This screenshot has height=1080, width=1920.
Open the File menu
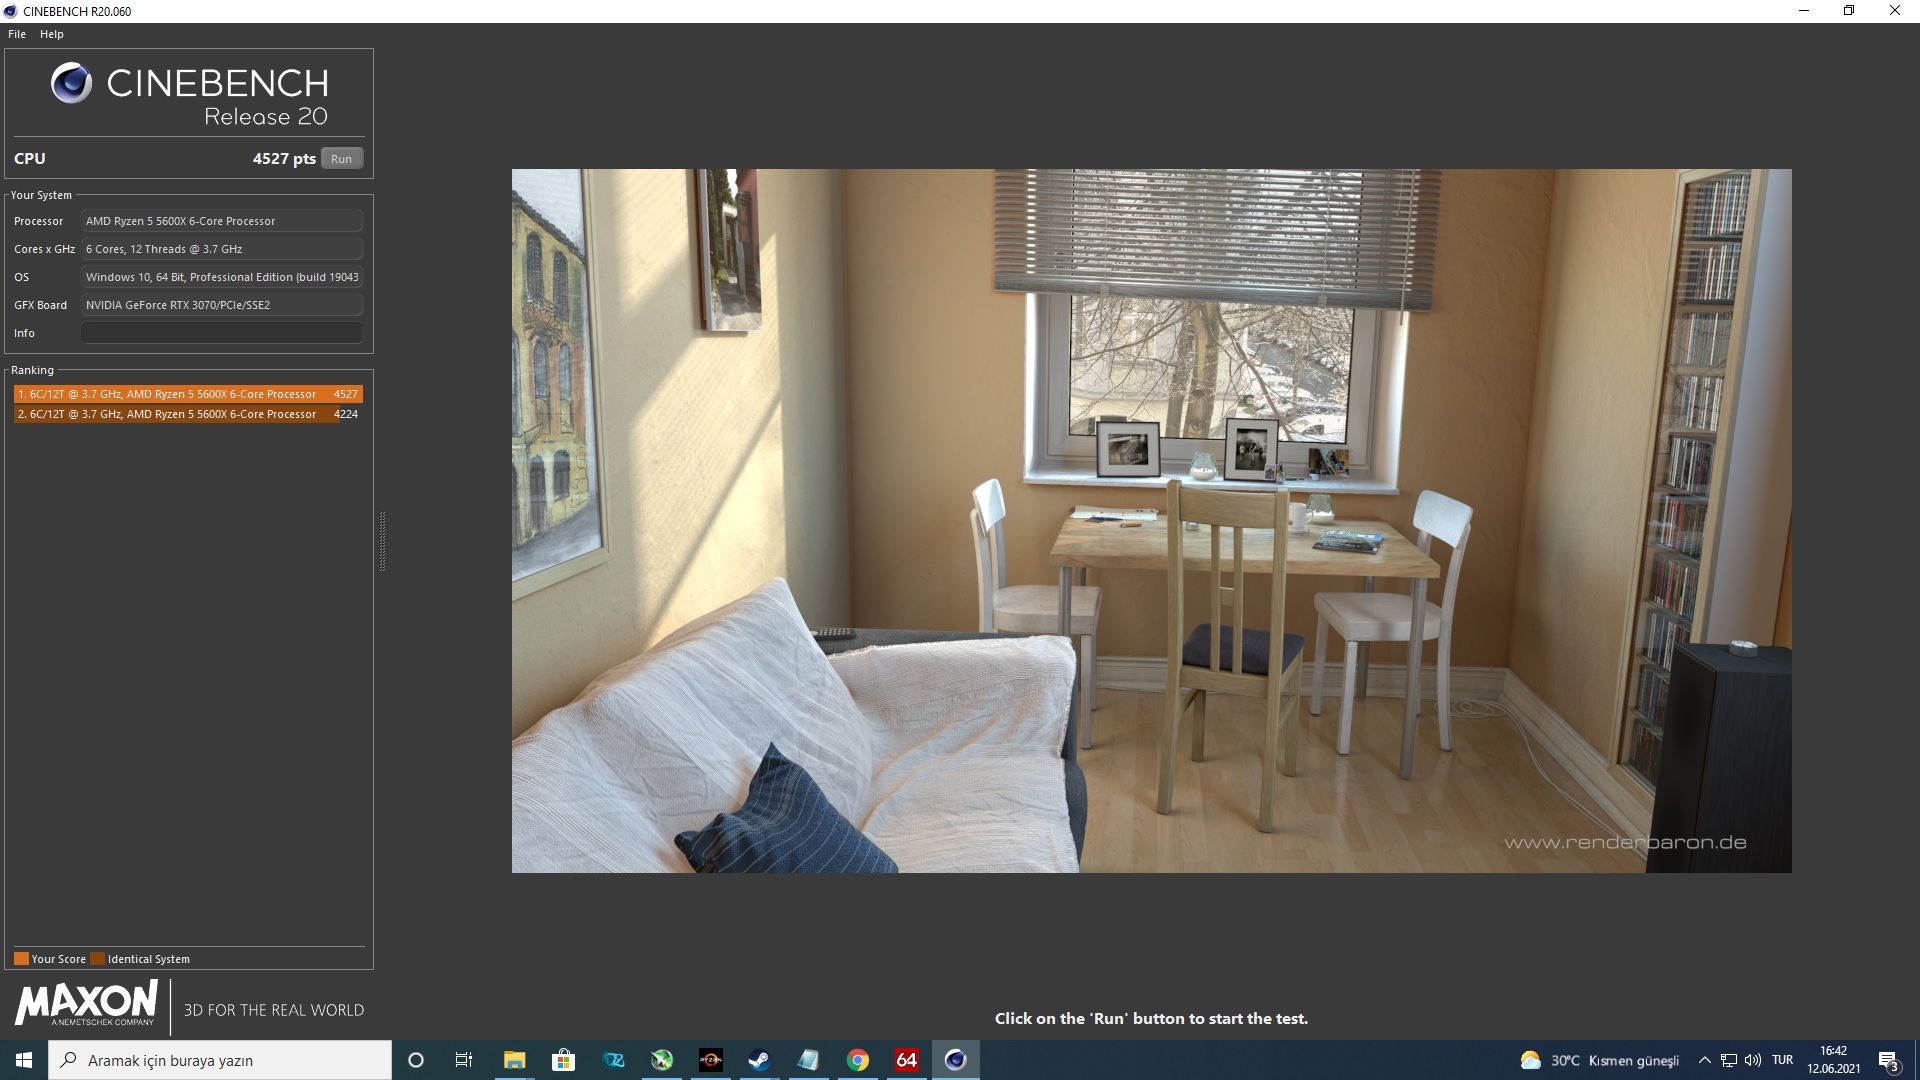click(17, 34)
